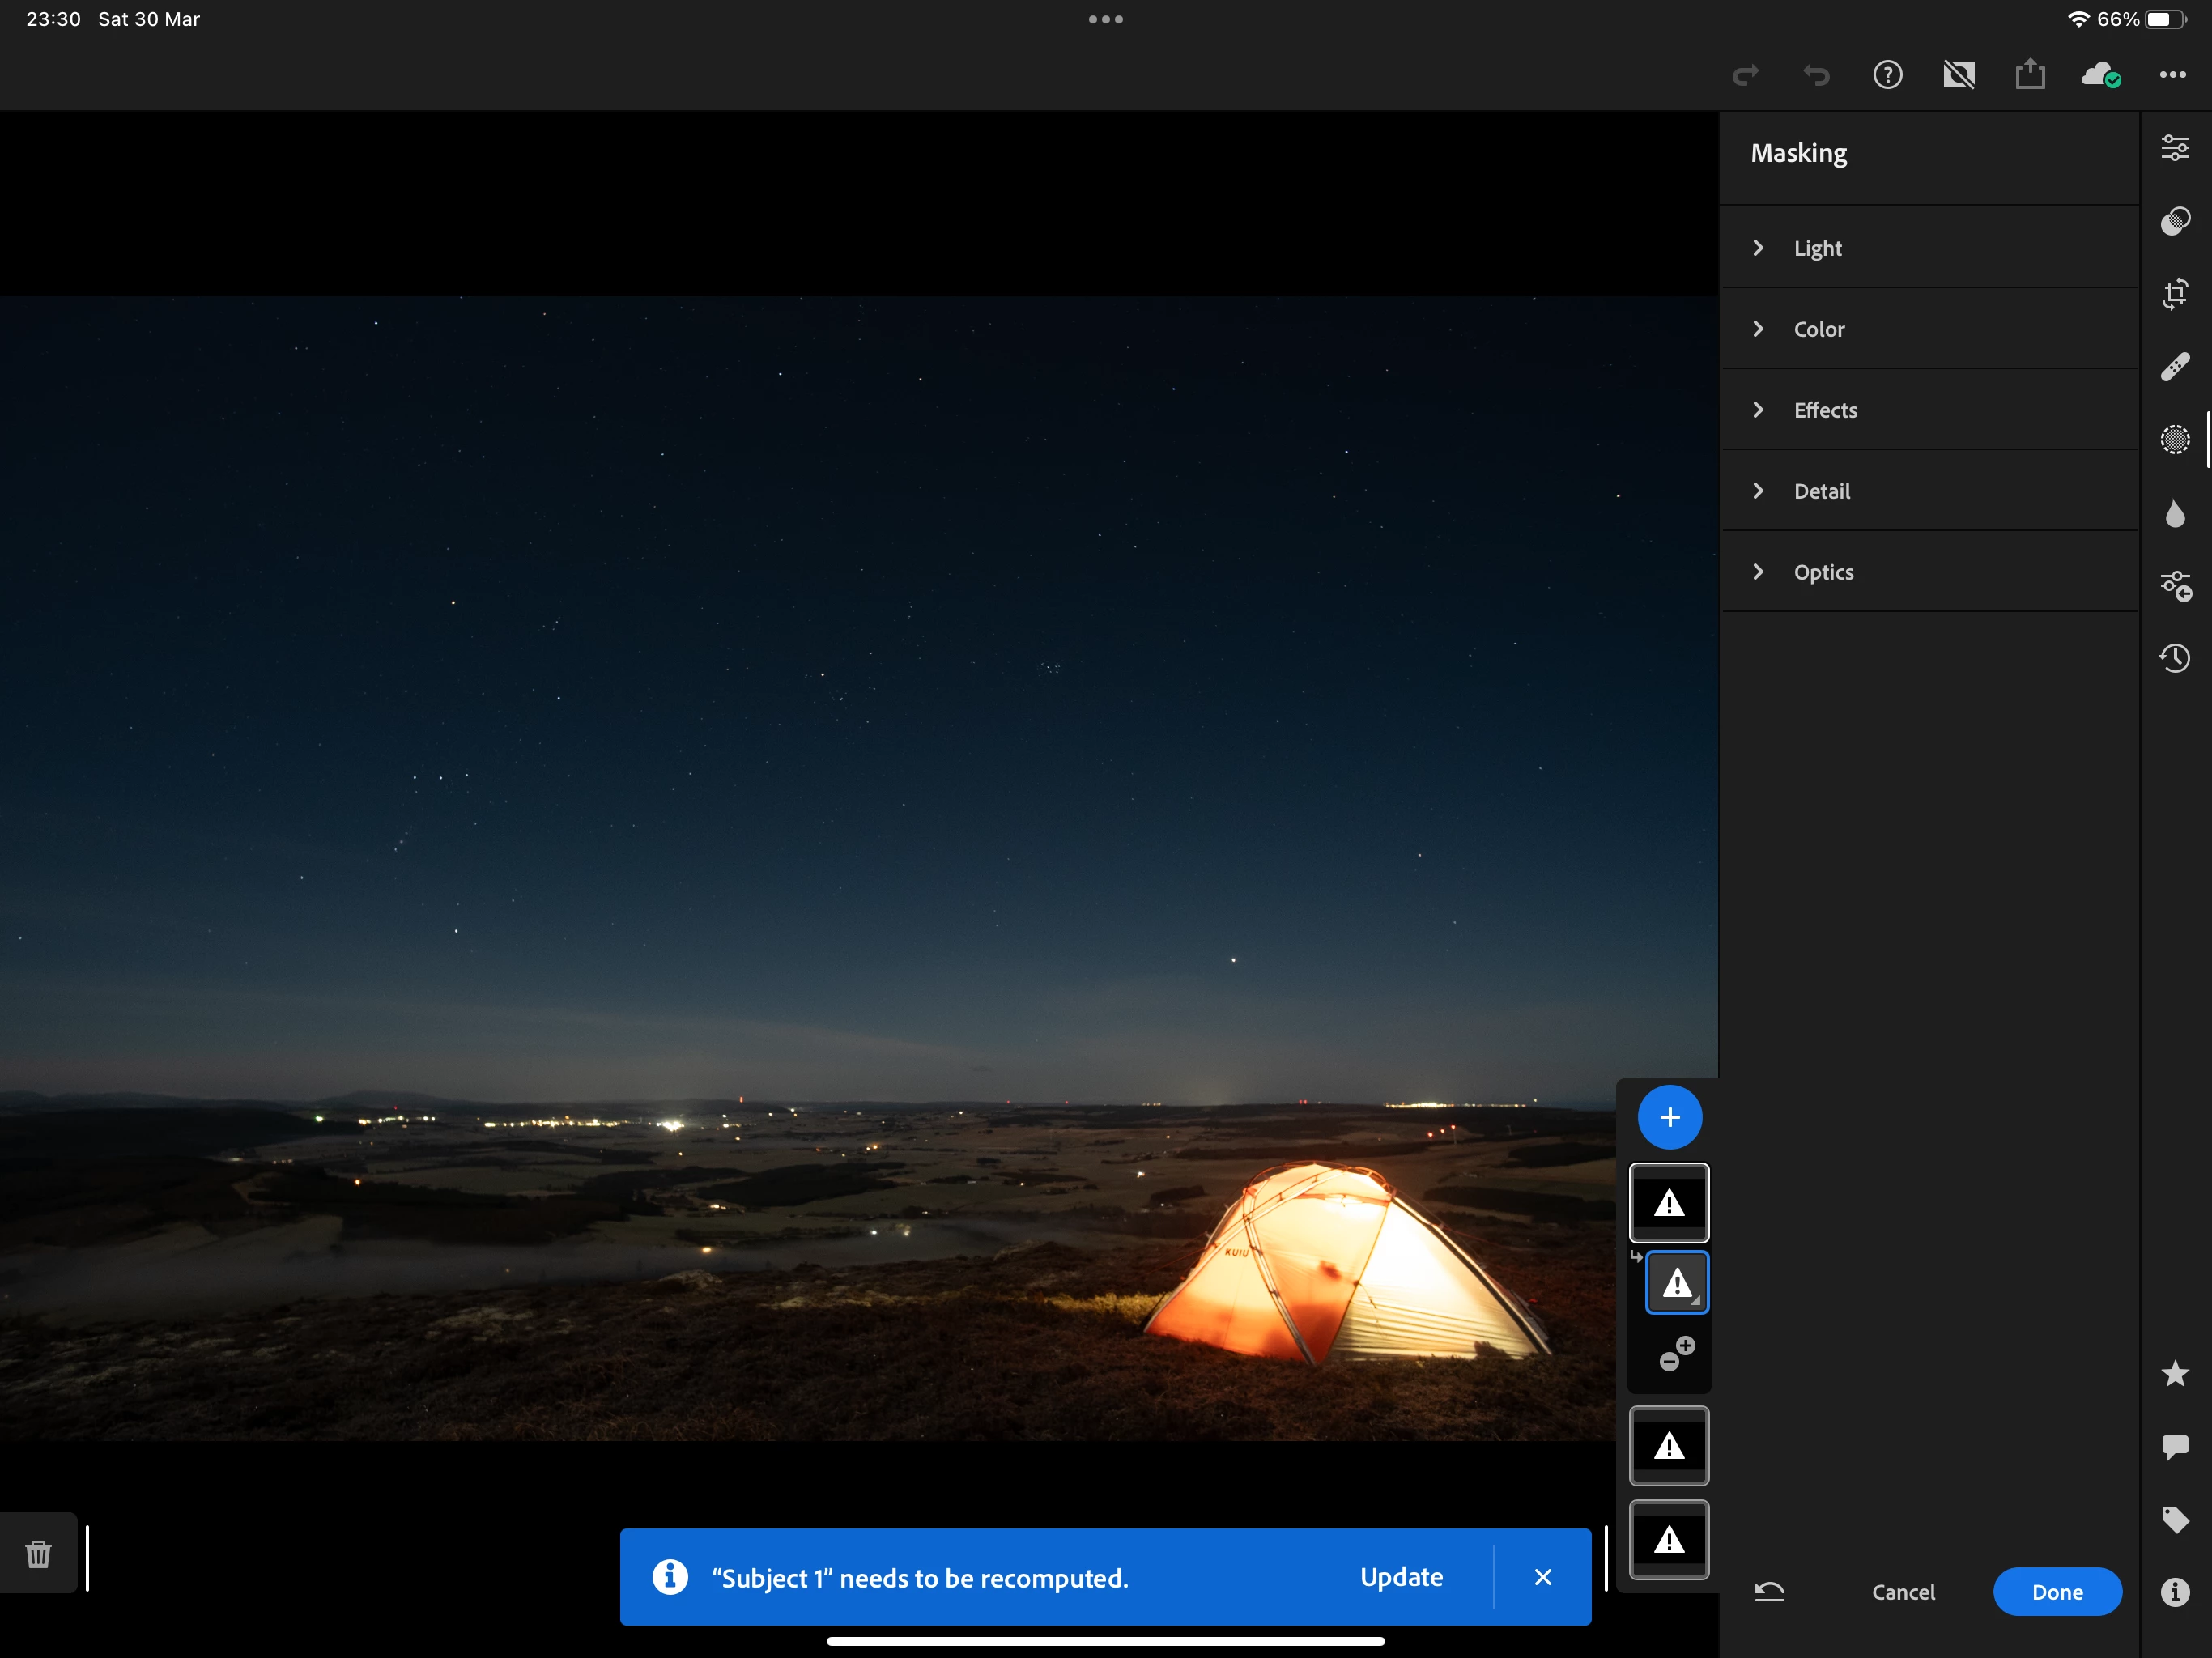Open star rating and flag panel

click(2174, 1374)
